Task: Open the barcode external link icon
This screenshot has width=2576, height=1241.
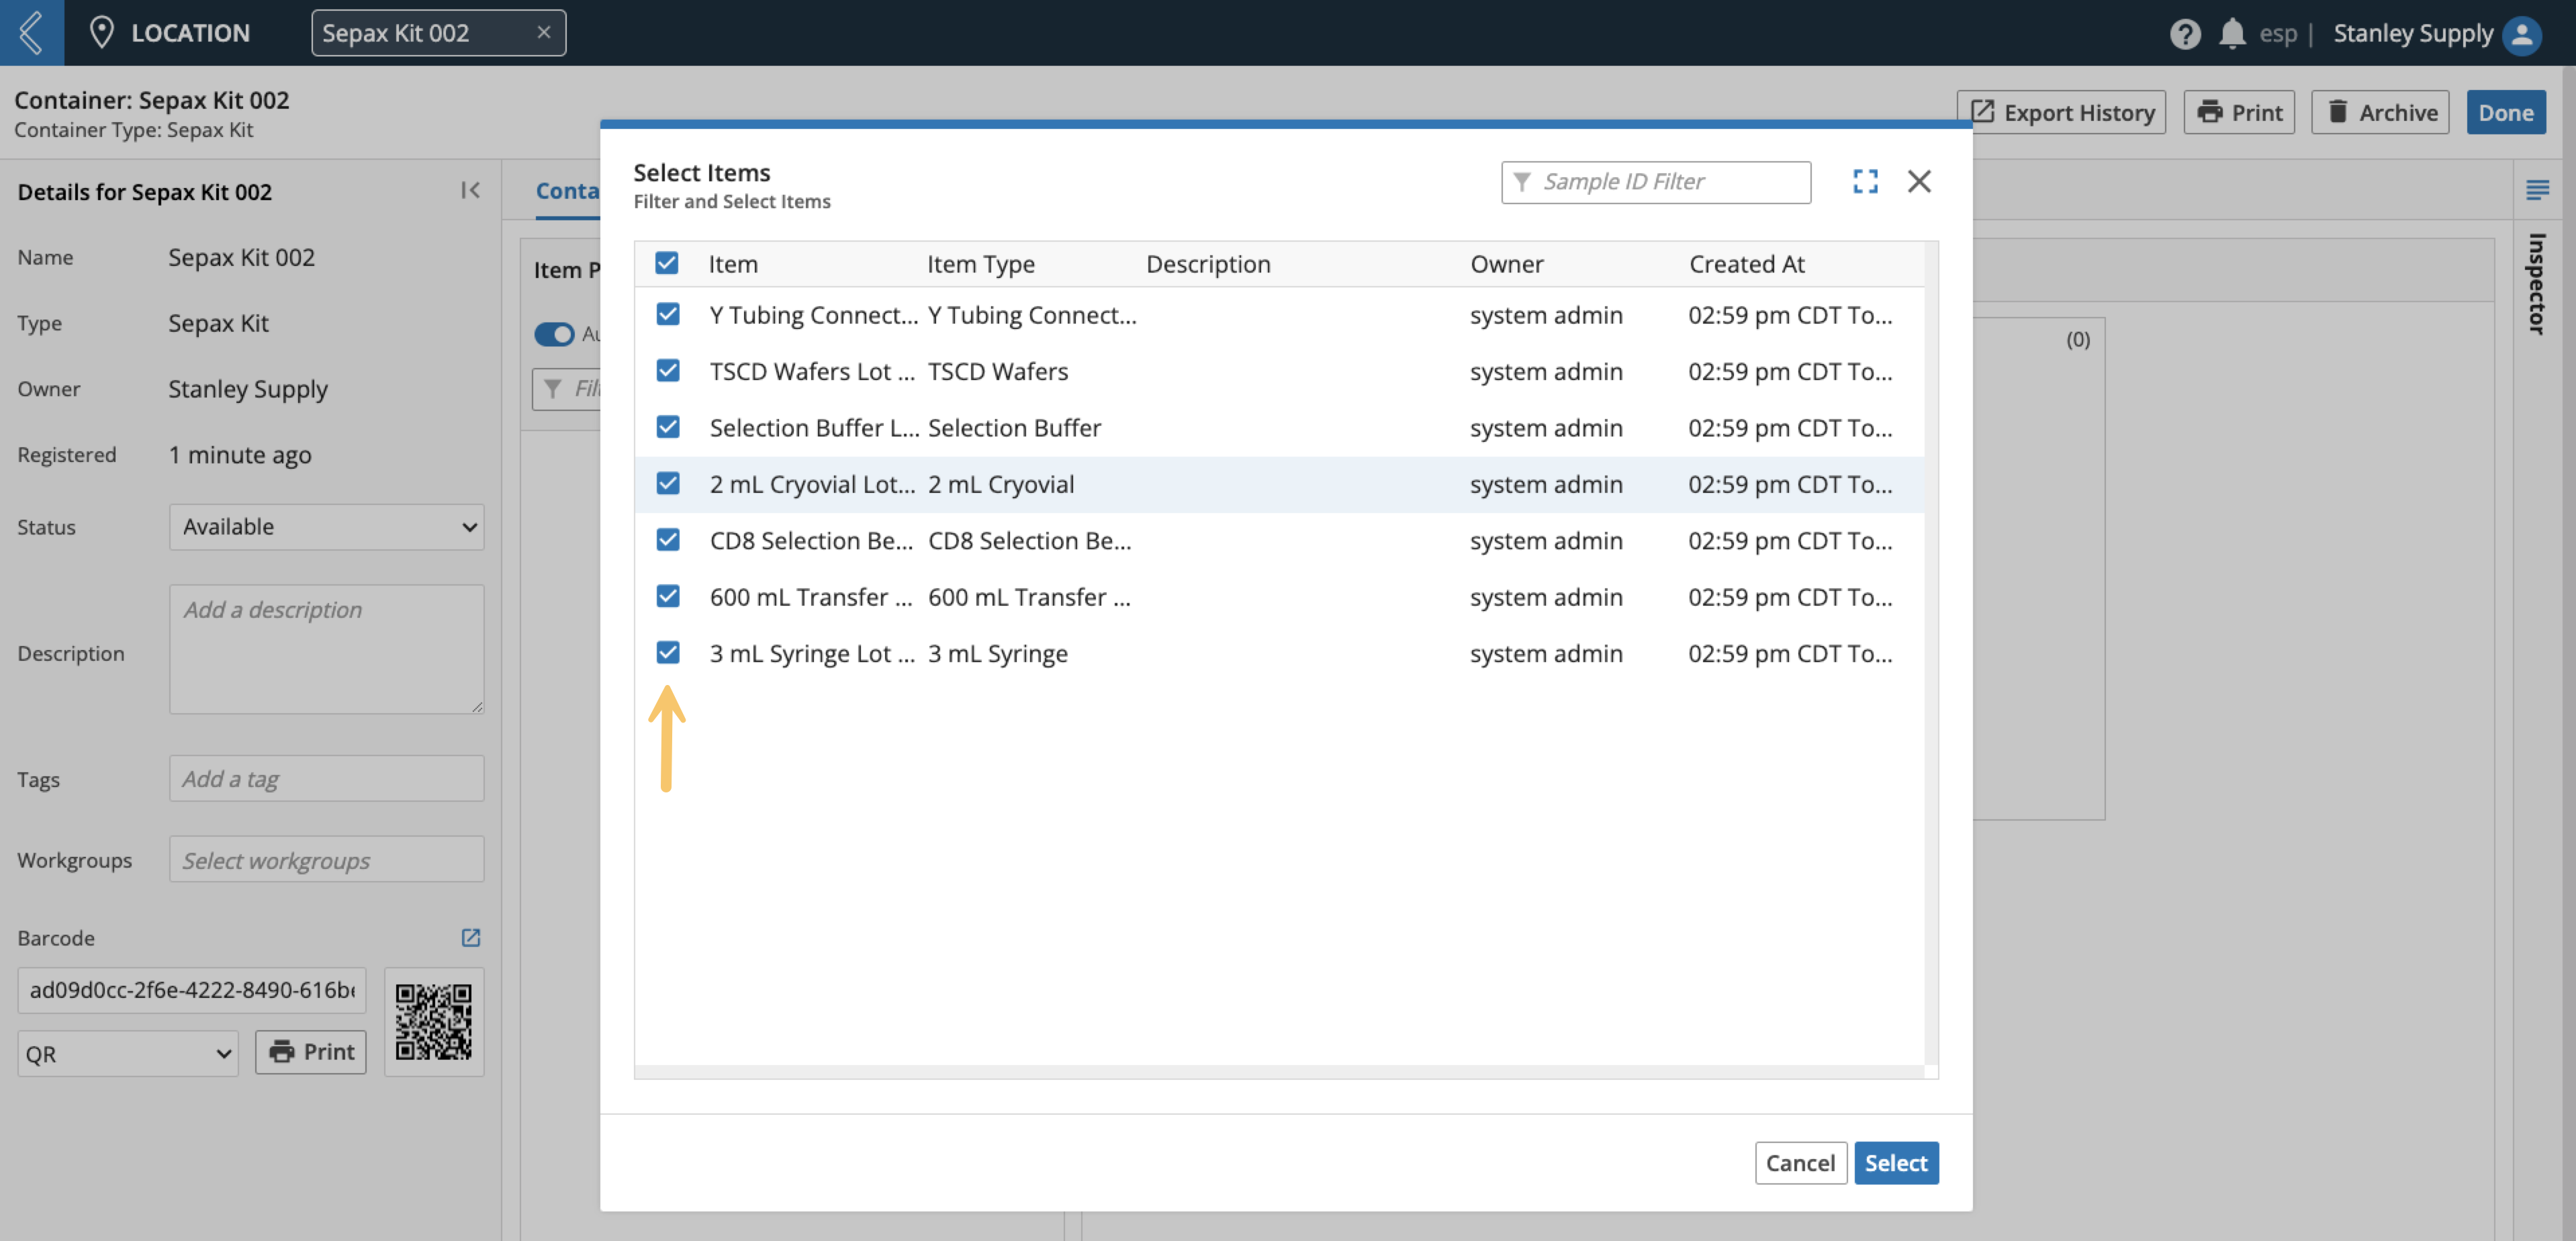Action: click(x=470, y=937)
